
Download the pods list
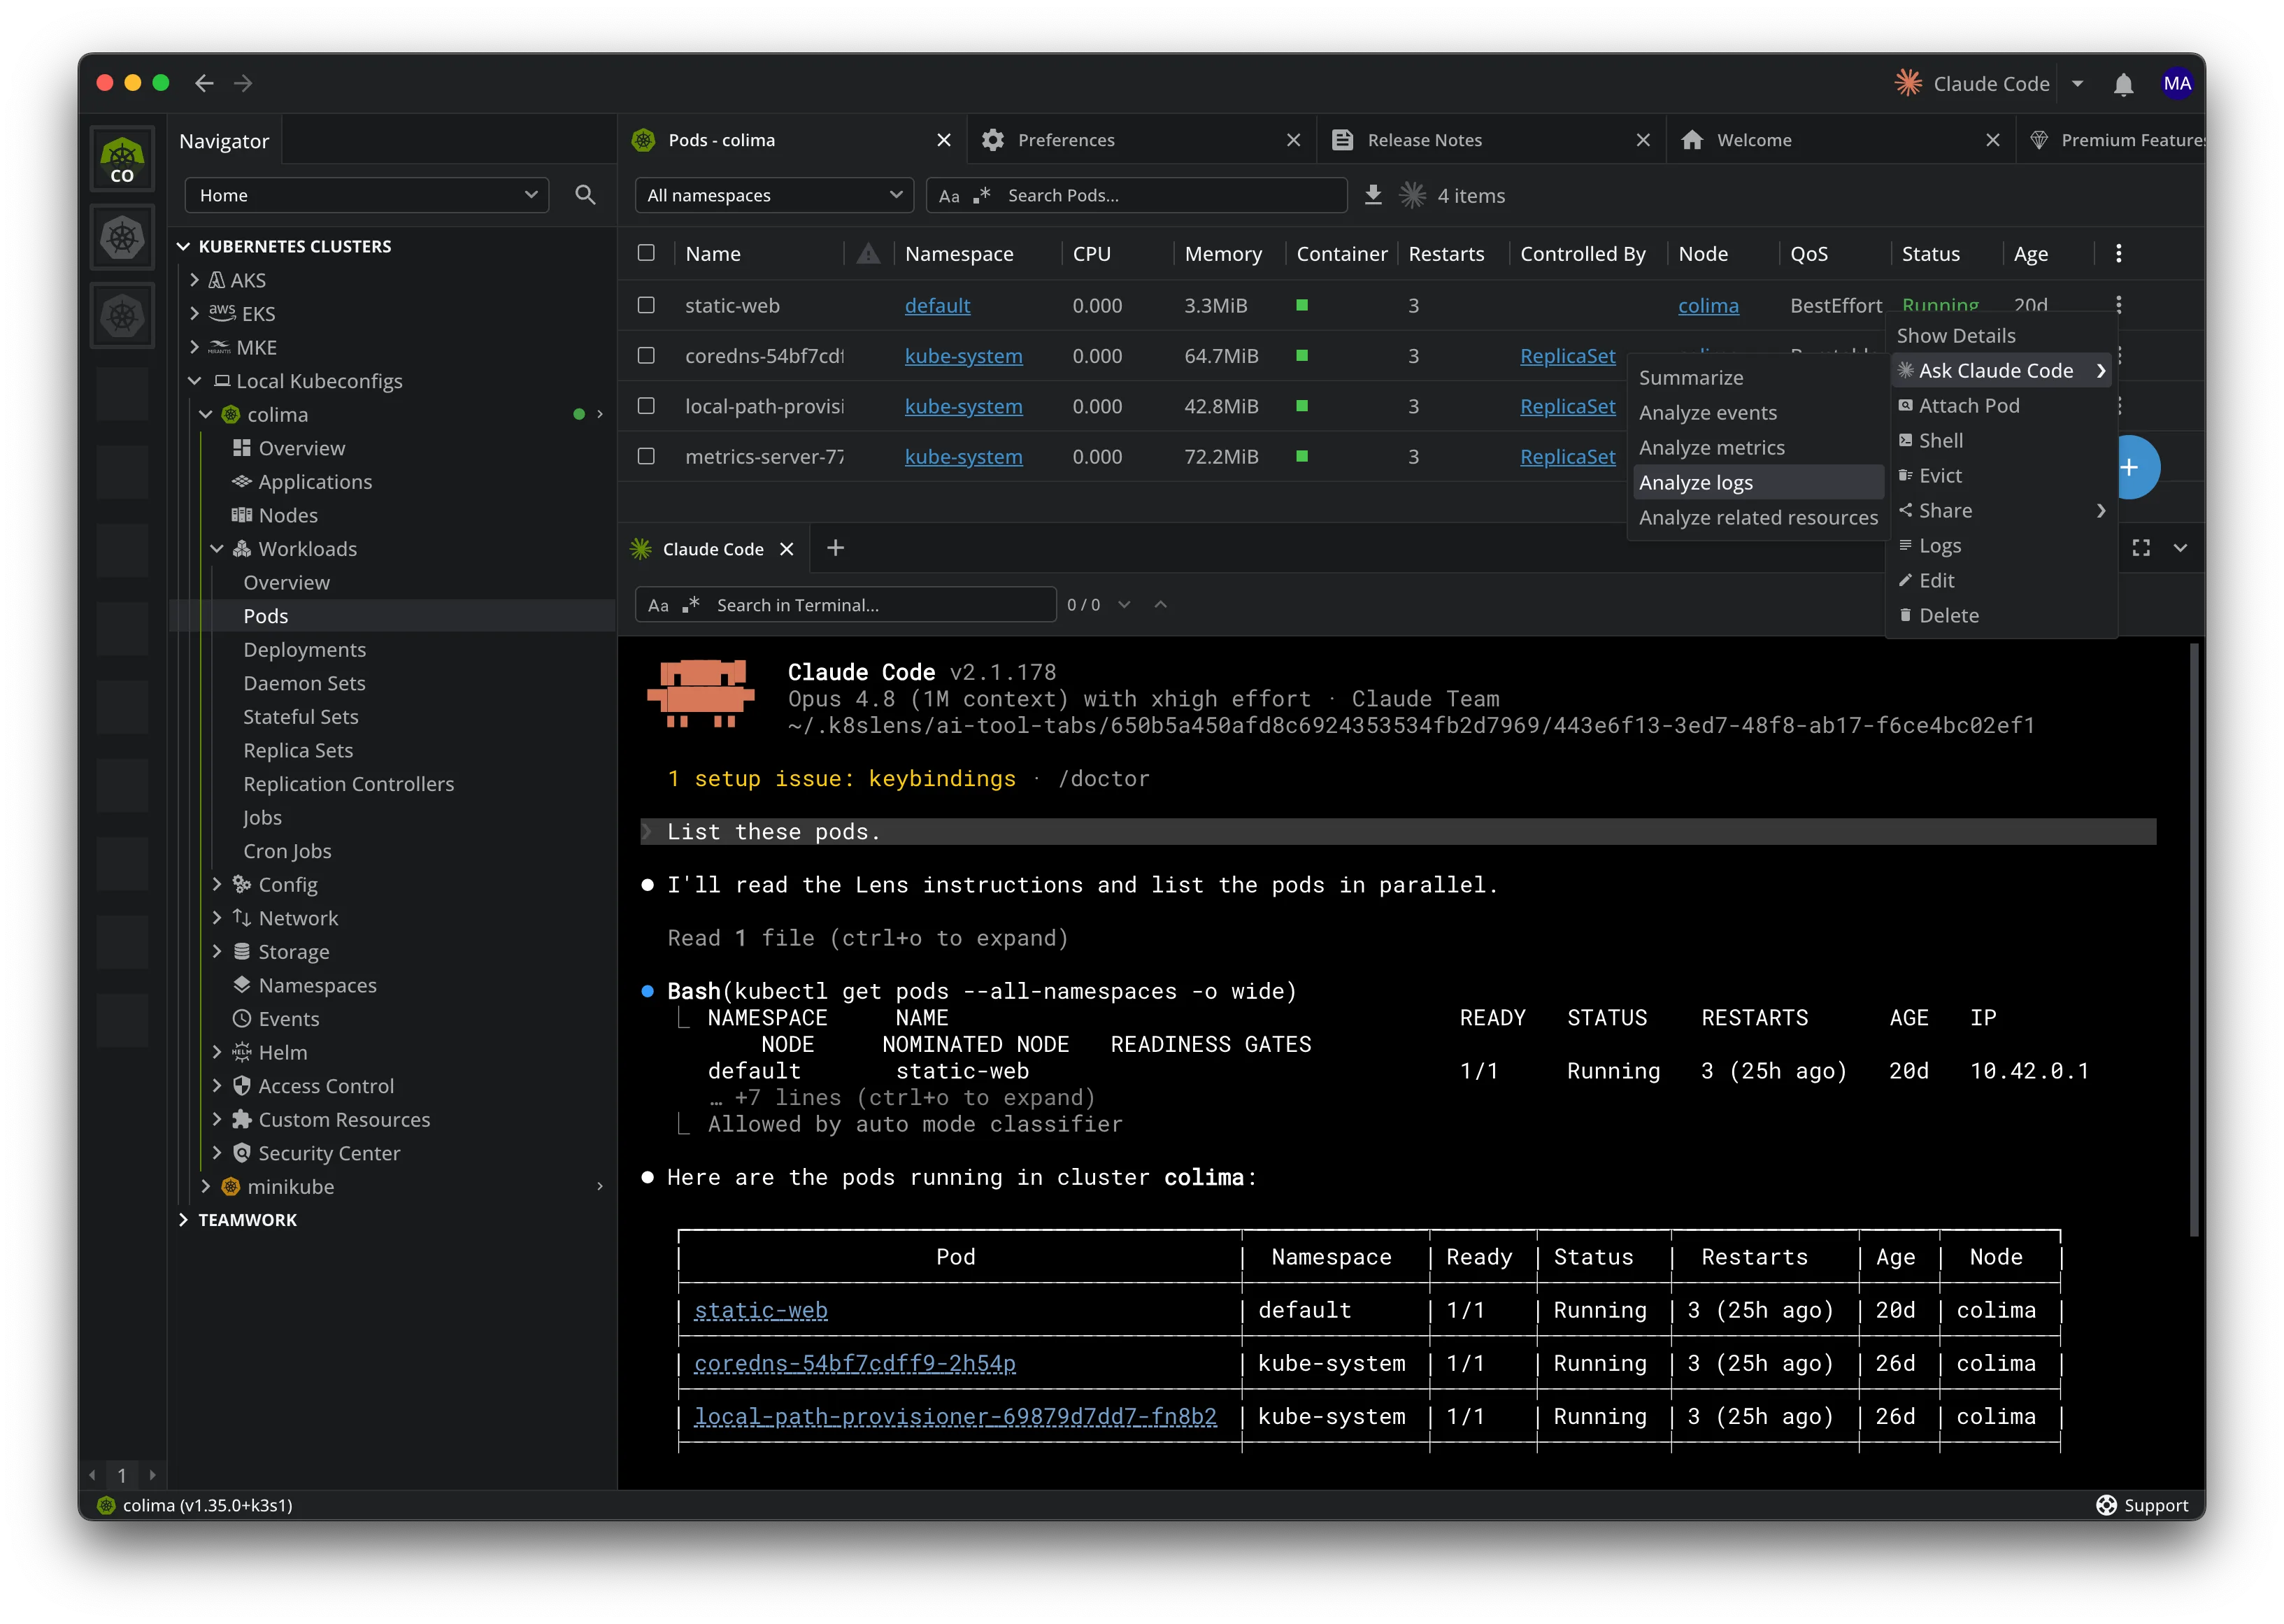[1373, 195]
